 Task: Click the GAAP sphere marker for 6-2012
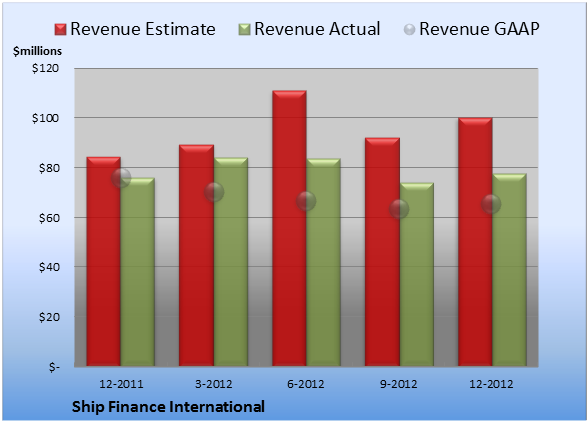point(306,201)
